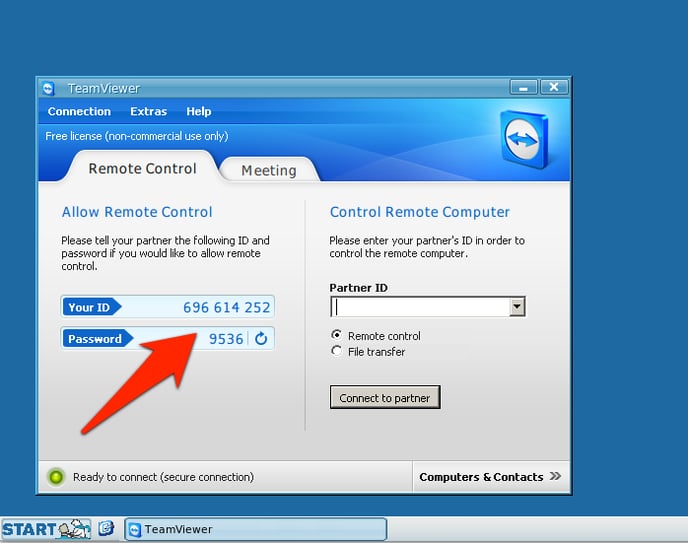Select the Remote control radio option
The width and height of the screenshot is (688, 543).
coord(337,336)
